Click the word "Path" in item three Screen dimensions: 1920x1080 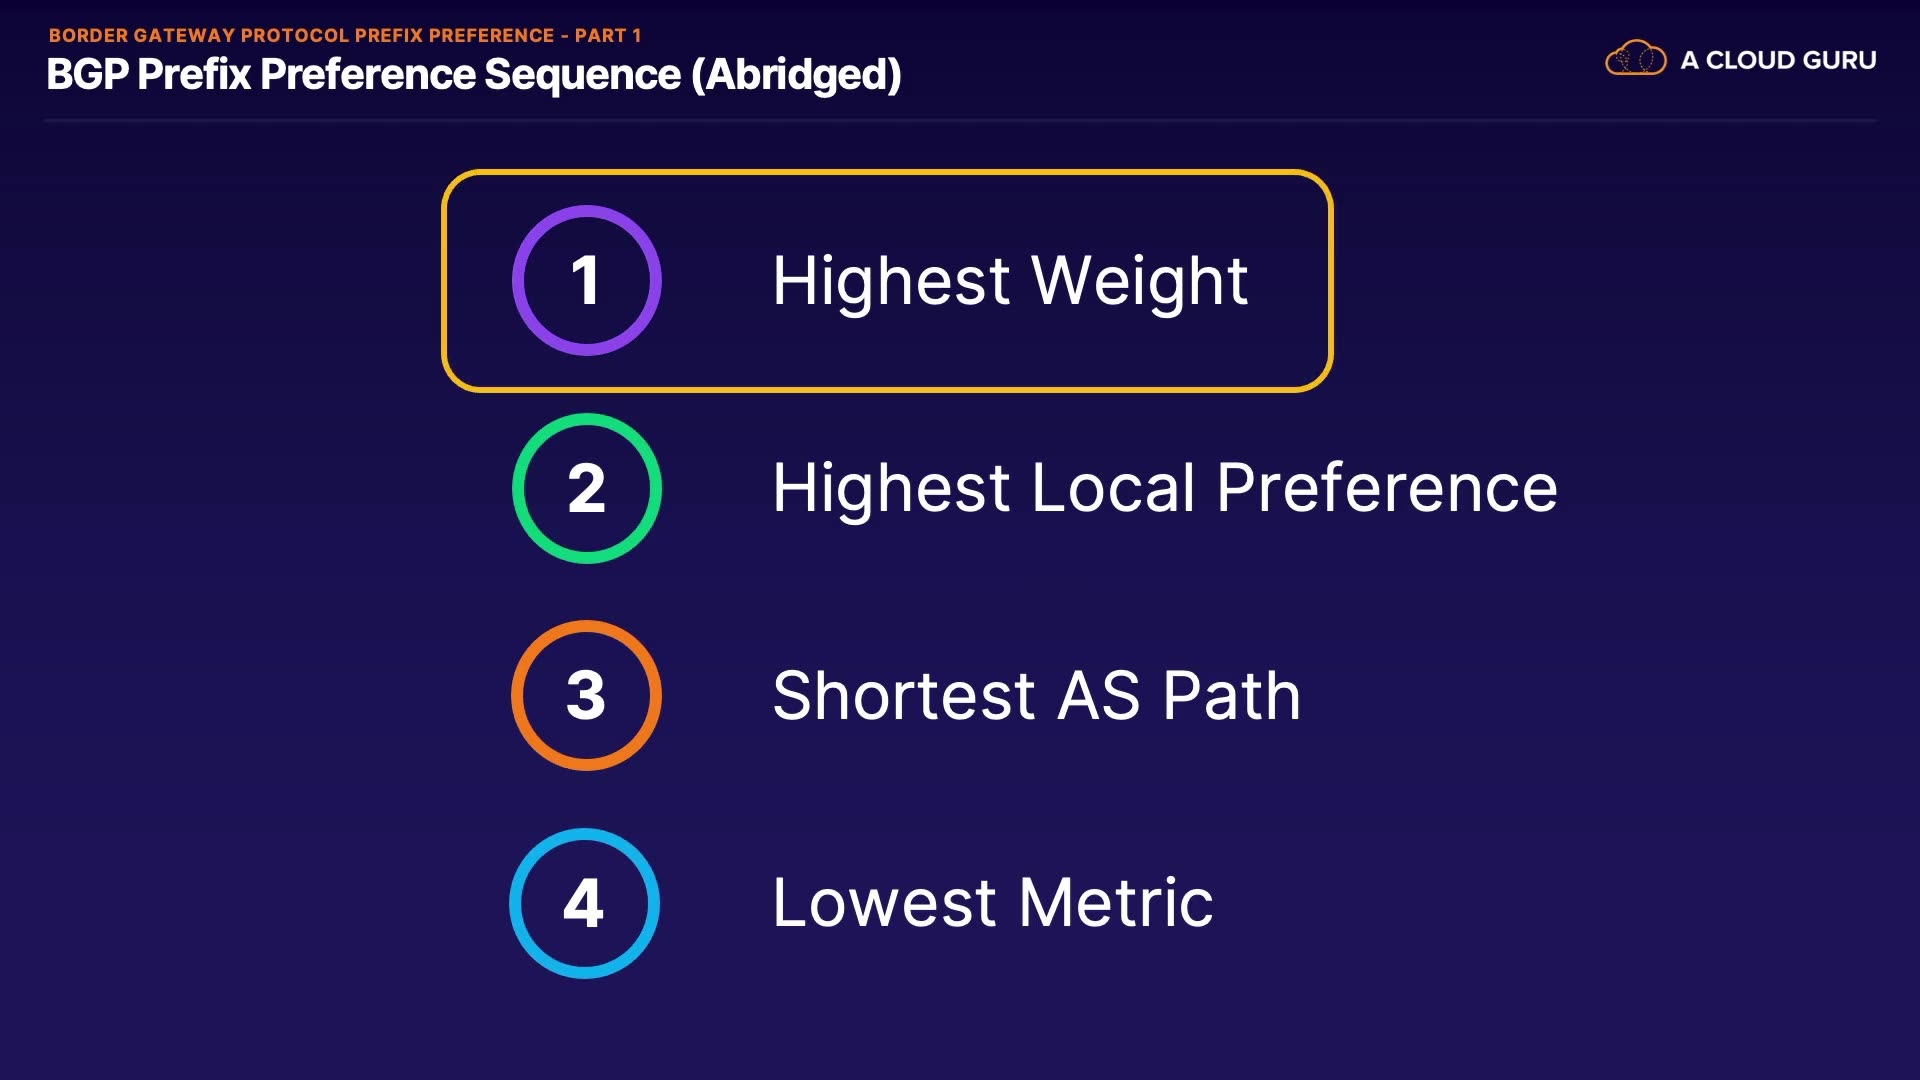(1232, 695)
